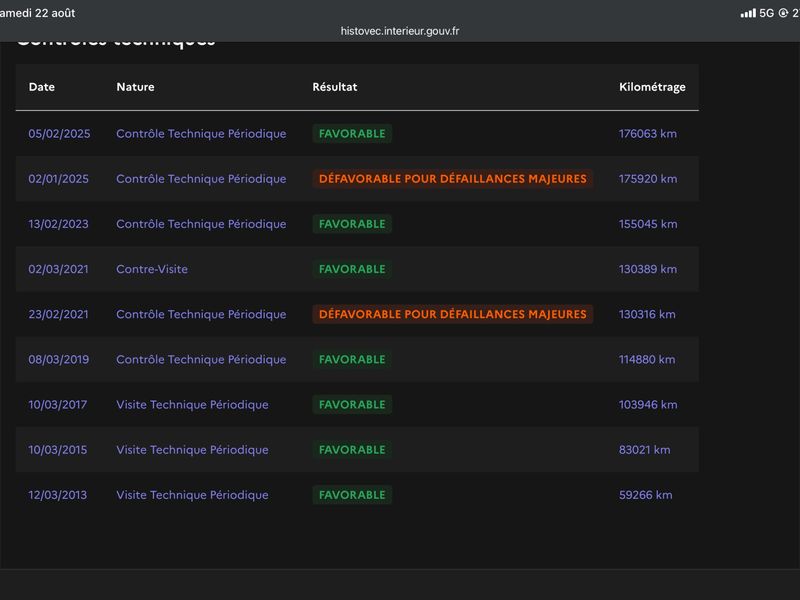Tap the 5G network indicator
800x600 pixels.
tap(766, 13)
